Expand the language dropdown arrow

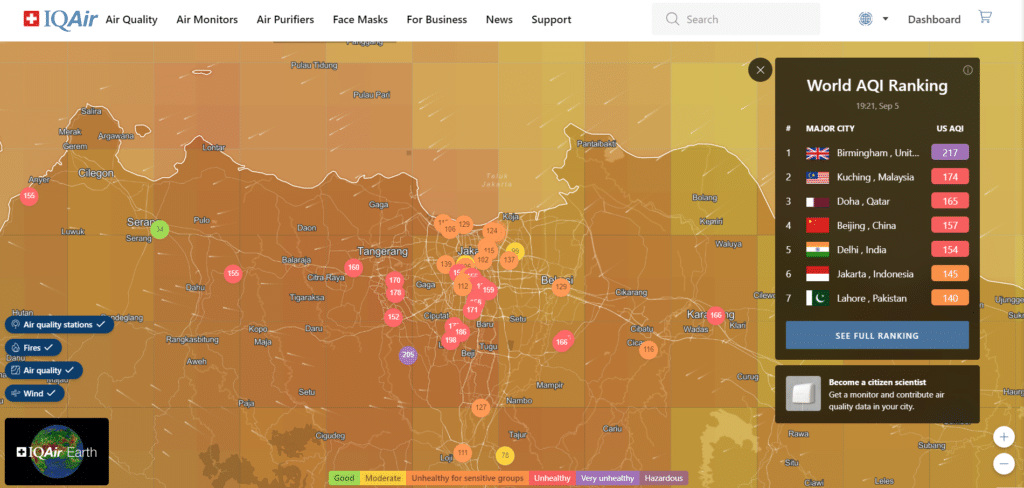point(886,19)
